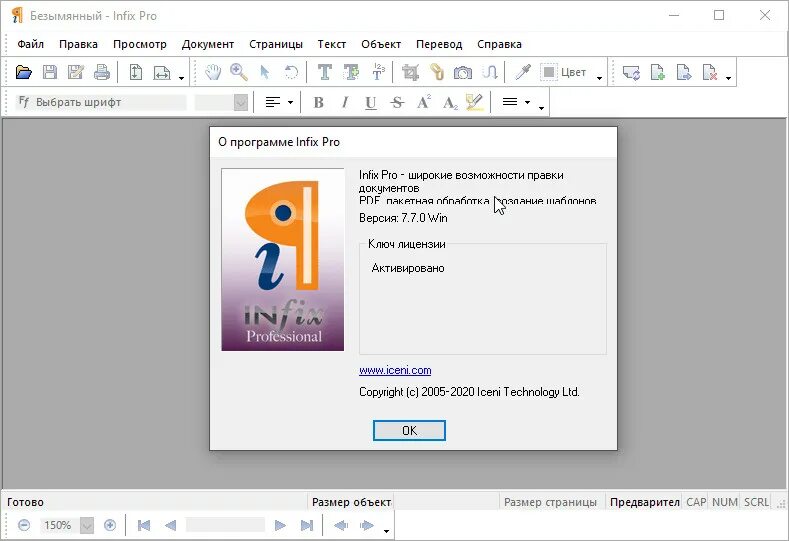Click the Выбрать шрифт font field
Viewport: 789px width, 541px height.
tap(101, 103)
